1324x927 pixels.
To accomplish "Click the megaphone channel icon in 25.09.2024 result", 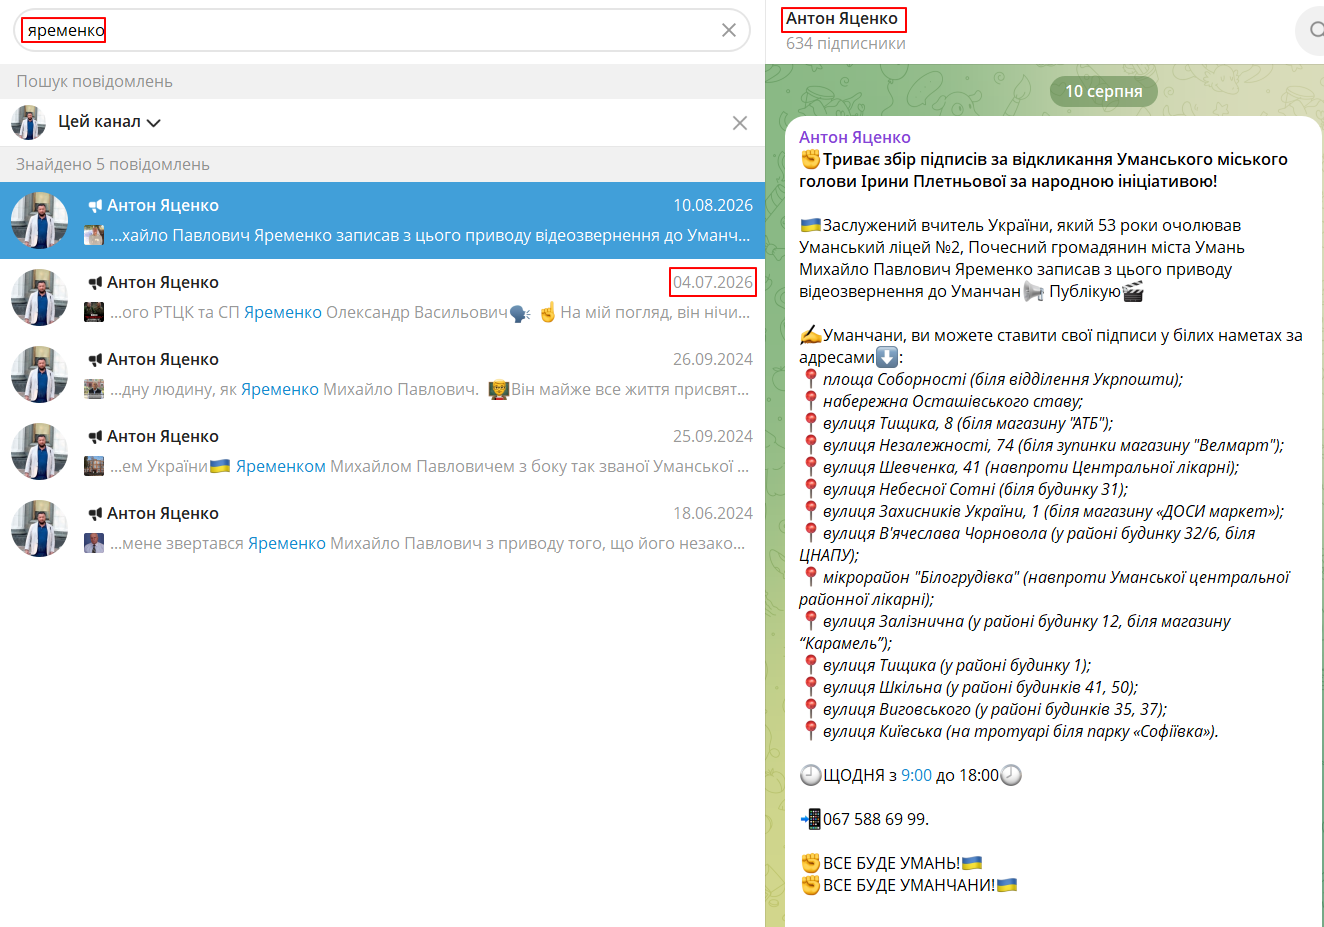I will [x=95, y=437].
